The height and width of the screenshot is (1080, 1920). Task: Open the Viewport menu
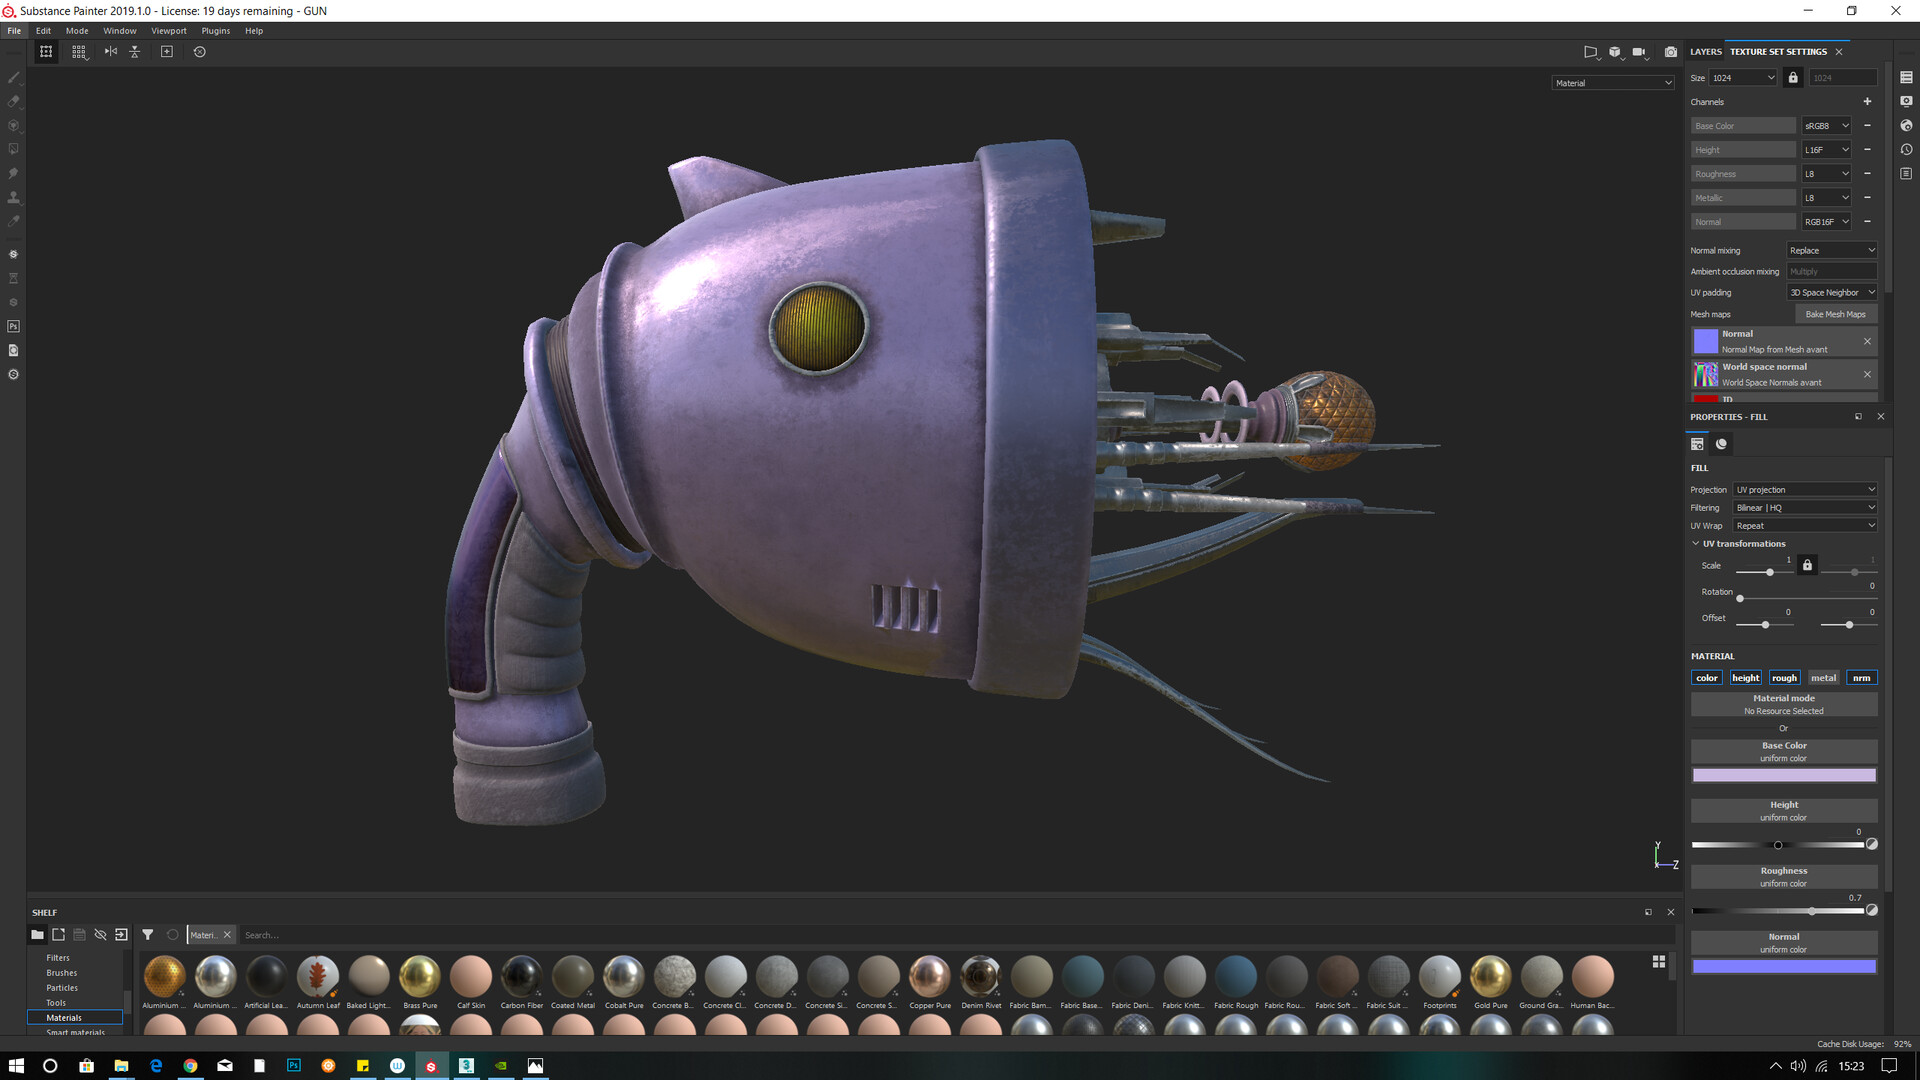click(x=168, y=31)
